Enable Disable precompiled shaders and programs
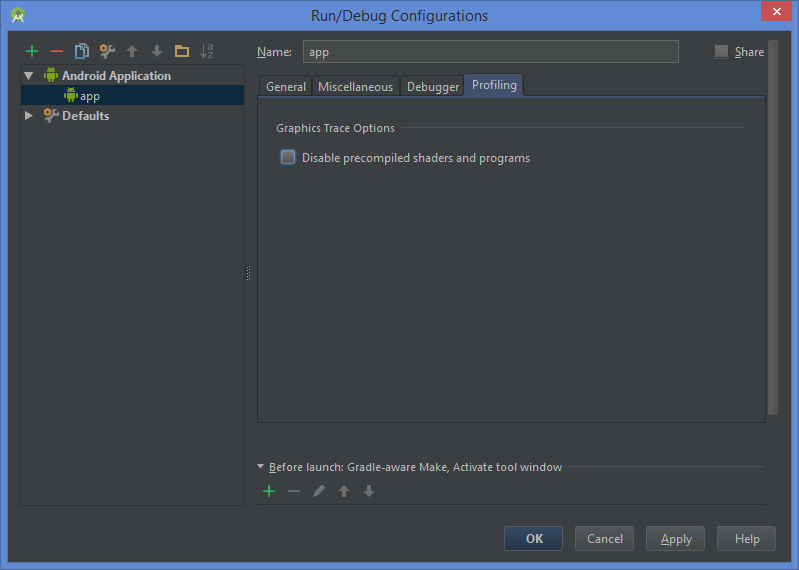 (288, 157)
